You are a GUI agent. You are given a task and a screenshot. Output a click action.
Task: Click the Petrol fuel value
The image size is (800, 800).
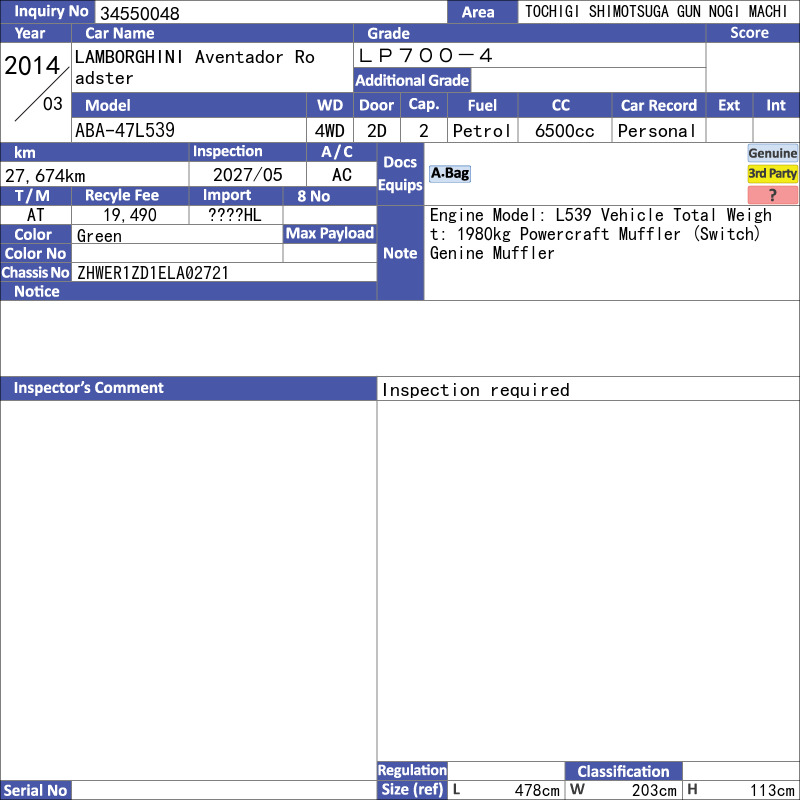(x=481, y=131)
